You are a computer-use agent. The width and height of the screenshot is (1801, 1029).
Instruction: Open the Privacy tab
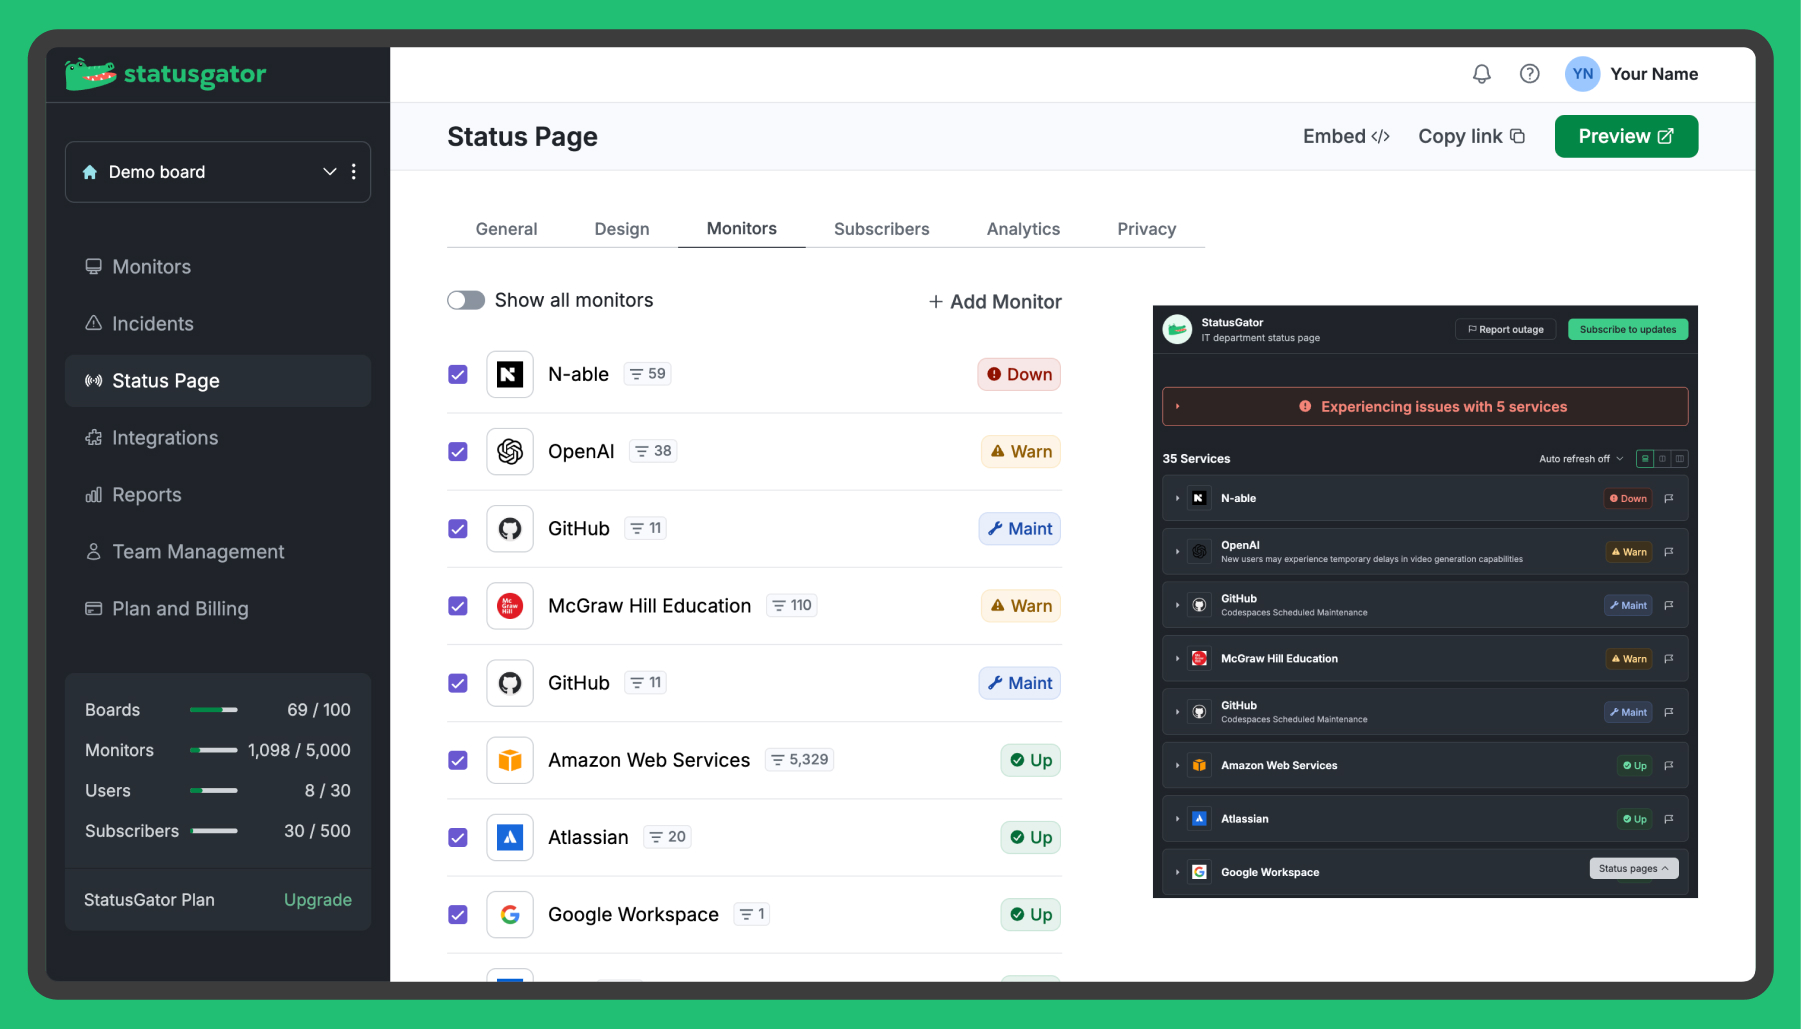pyautogui.click(x=1146, y=229)
